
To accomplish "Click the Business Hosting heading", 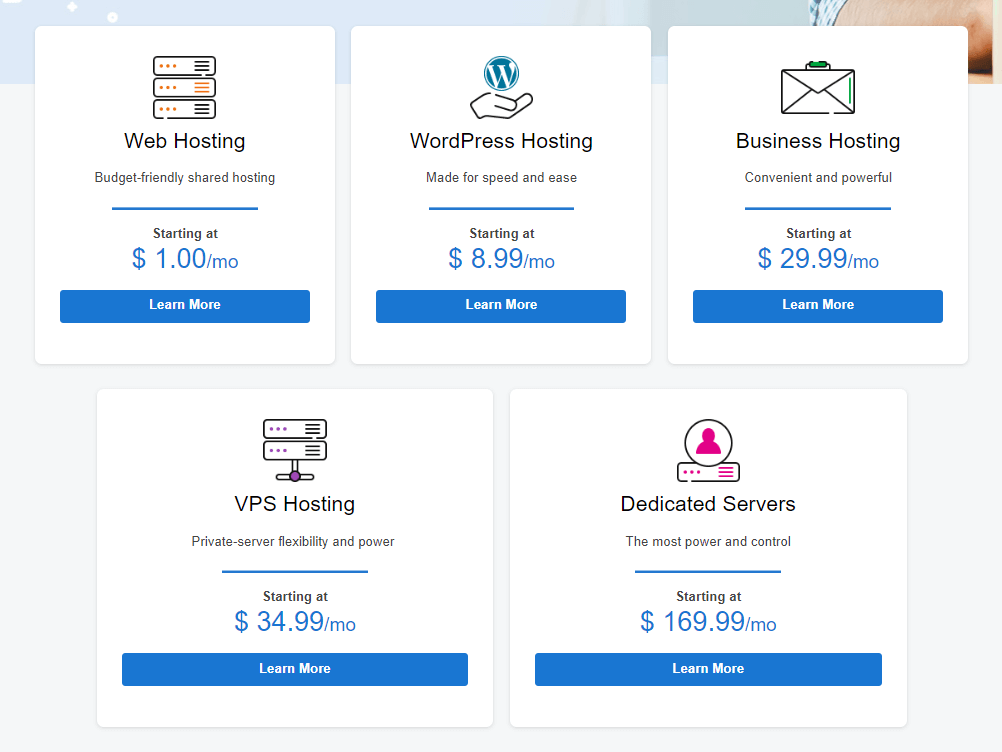I will (817, 141).
